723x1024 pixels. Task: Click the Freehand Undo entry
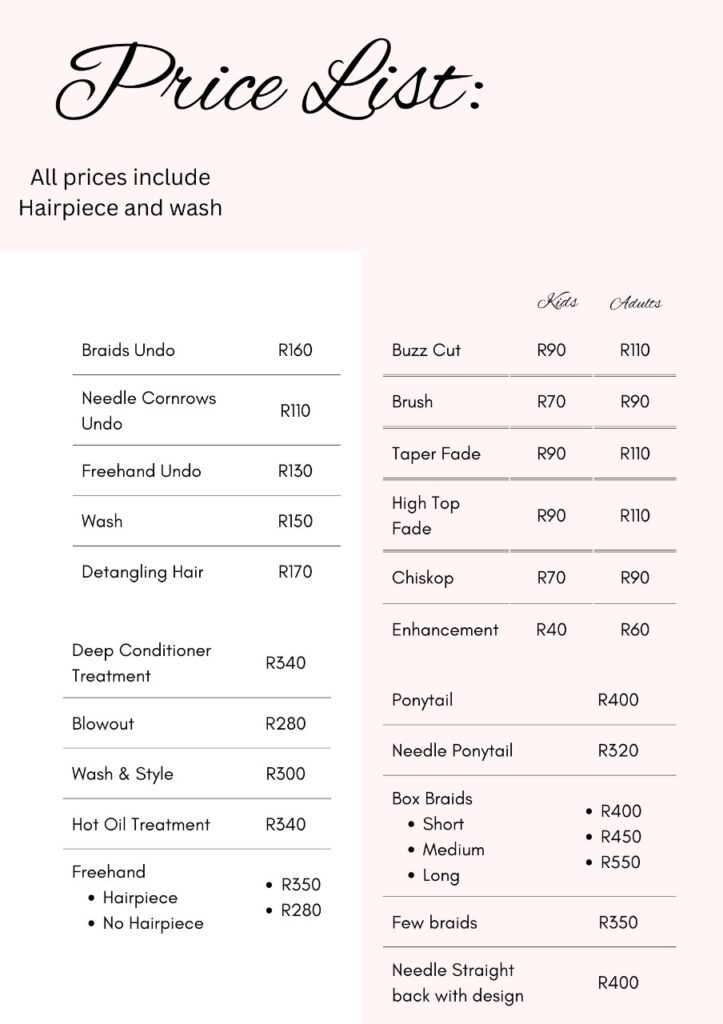pos(141,471)
